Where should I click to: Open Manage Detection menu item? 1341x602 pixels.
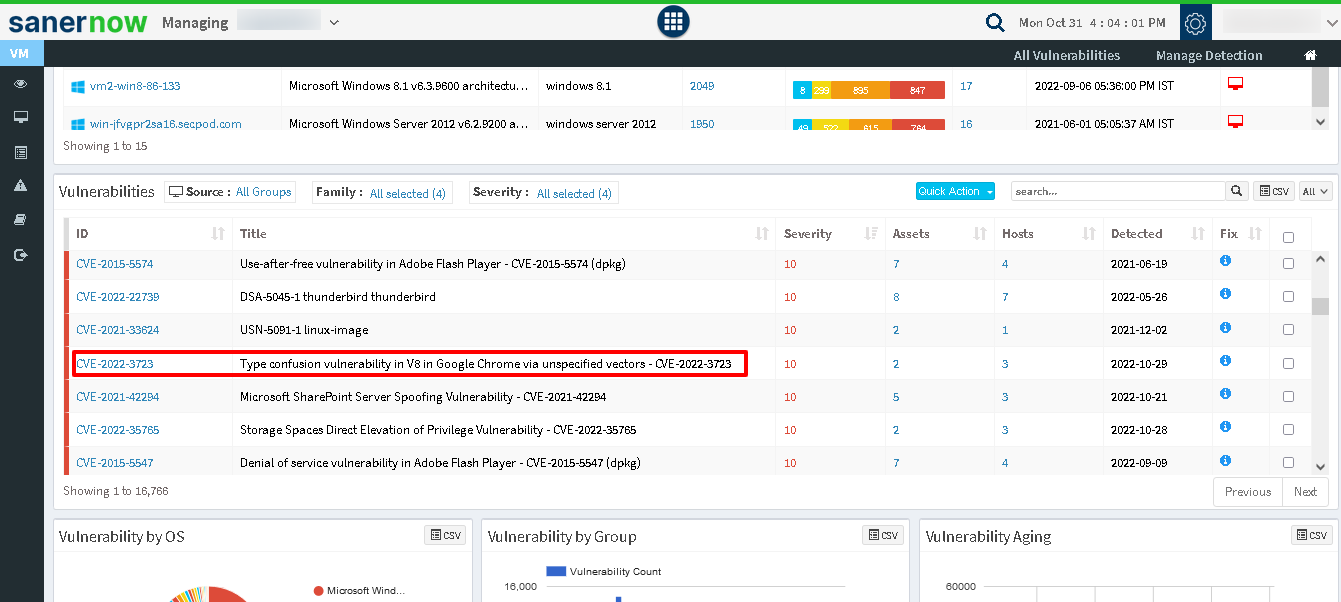pyautogui.click(x=1208, y=55)
